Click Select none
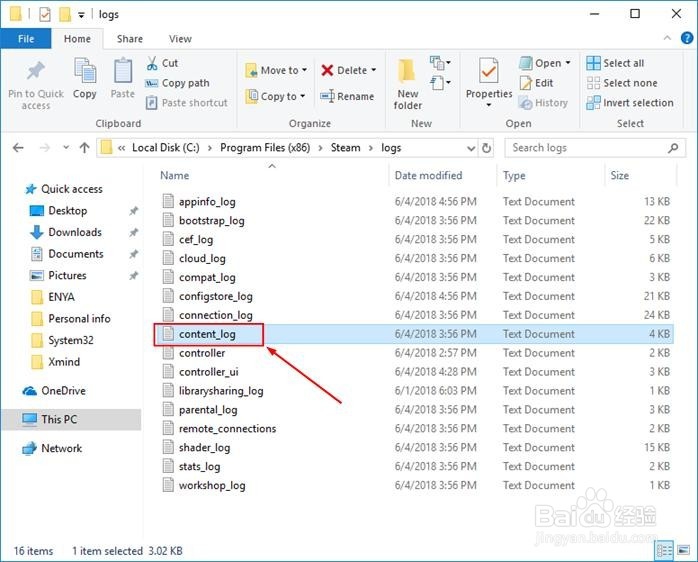The width and height of the screenshot is (698, 562). coord(622,83)
